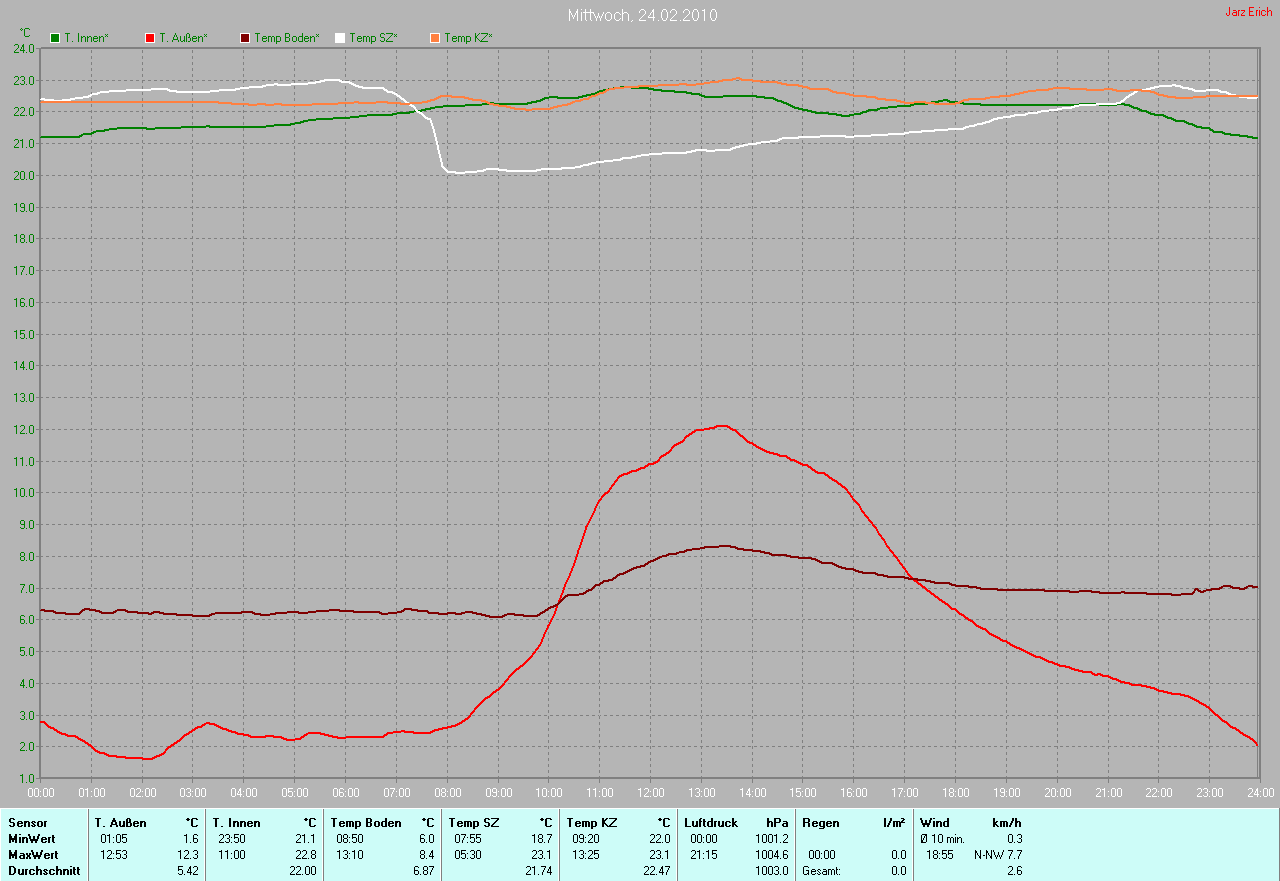The height and width of the screenshot is (881, 1280).
Task: Click the 'Jarz Erich' author text
Action: tap(1249, 12)
